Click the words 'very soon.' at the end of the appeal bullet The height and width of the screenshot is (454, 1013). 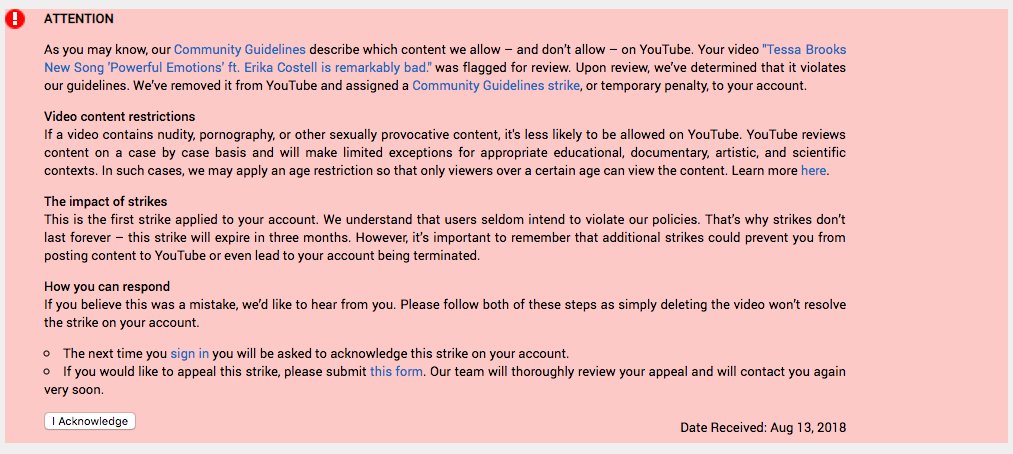[74, 390]
